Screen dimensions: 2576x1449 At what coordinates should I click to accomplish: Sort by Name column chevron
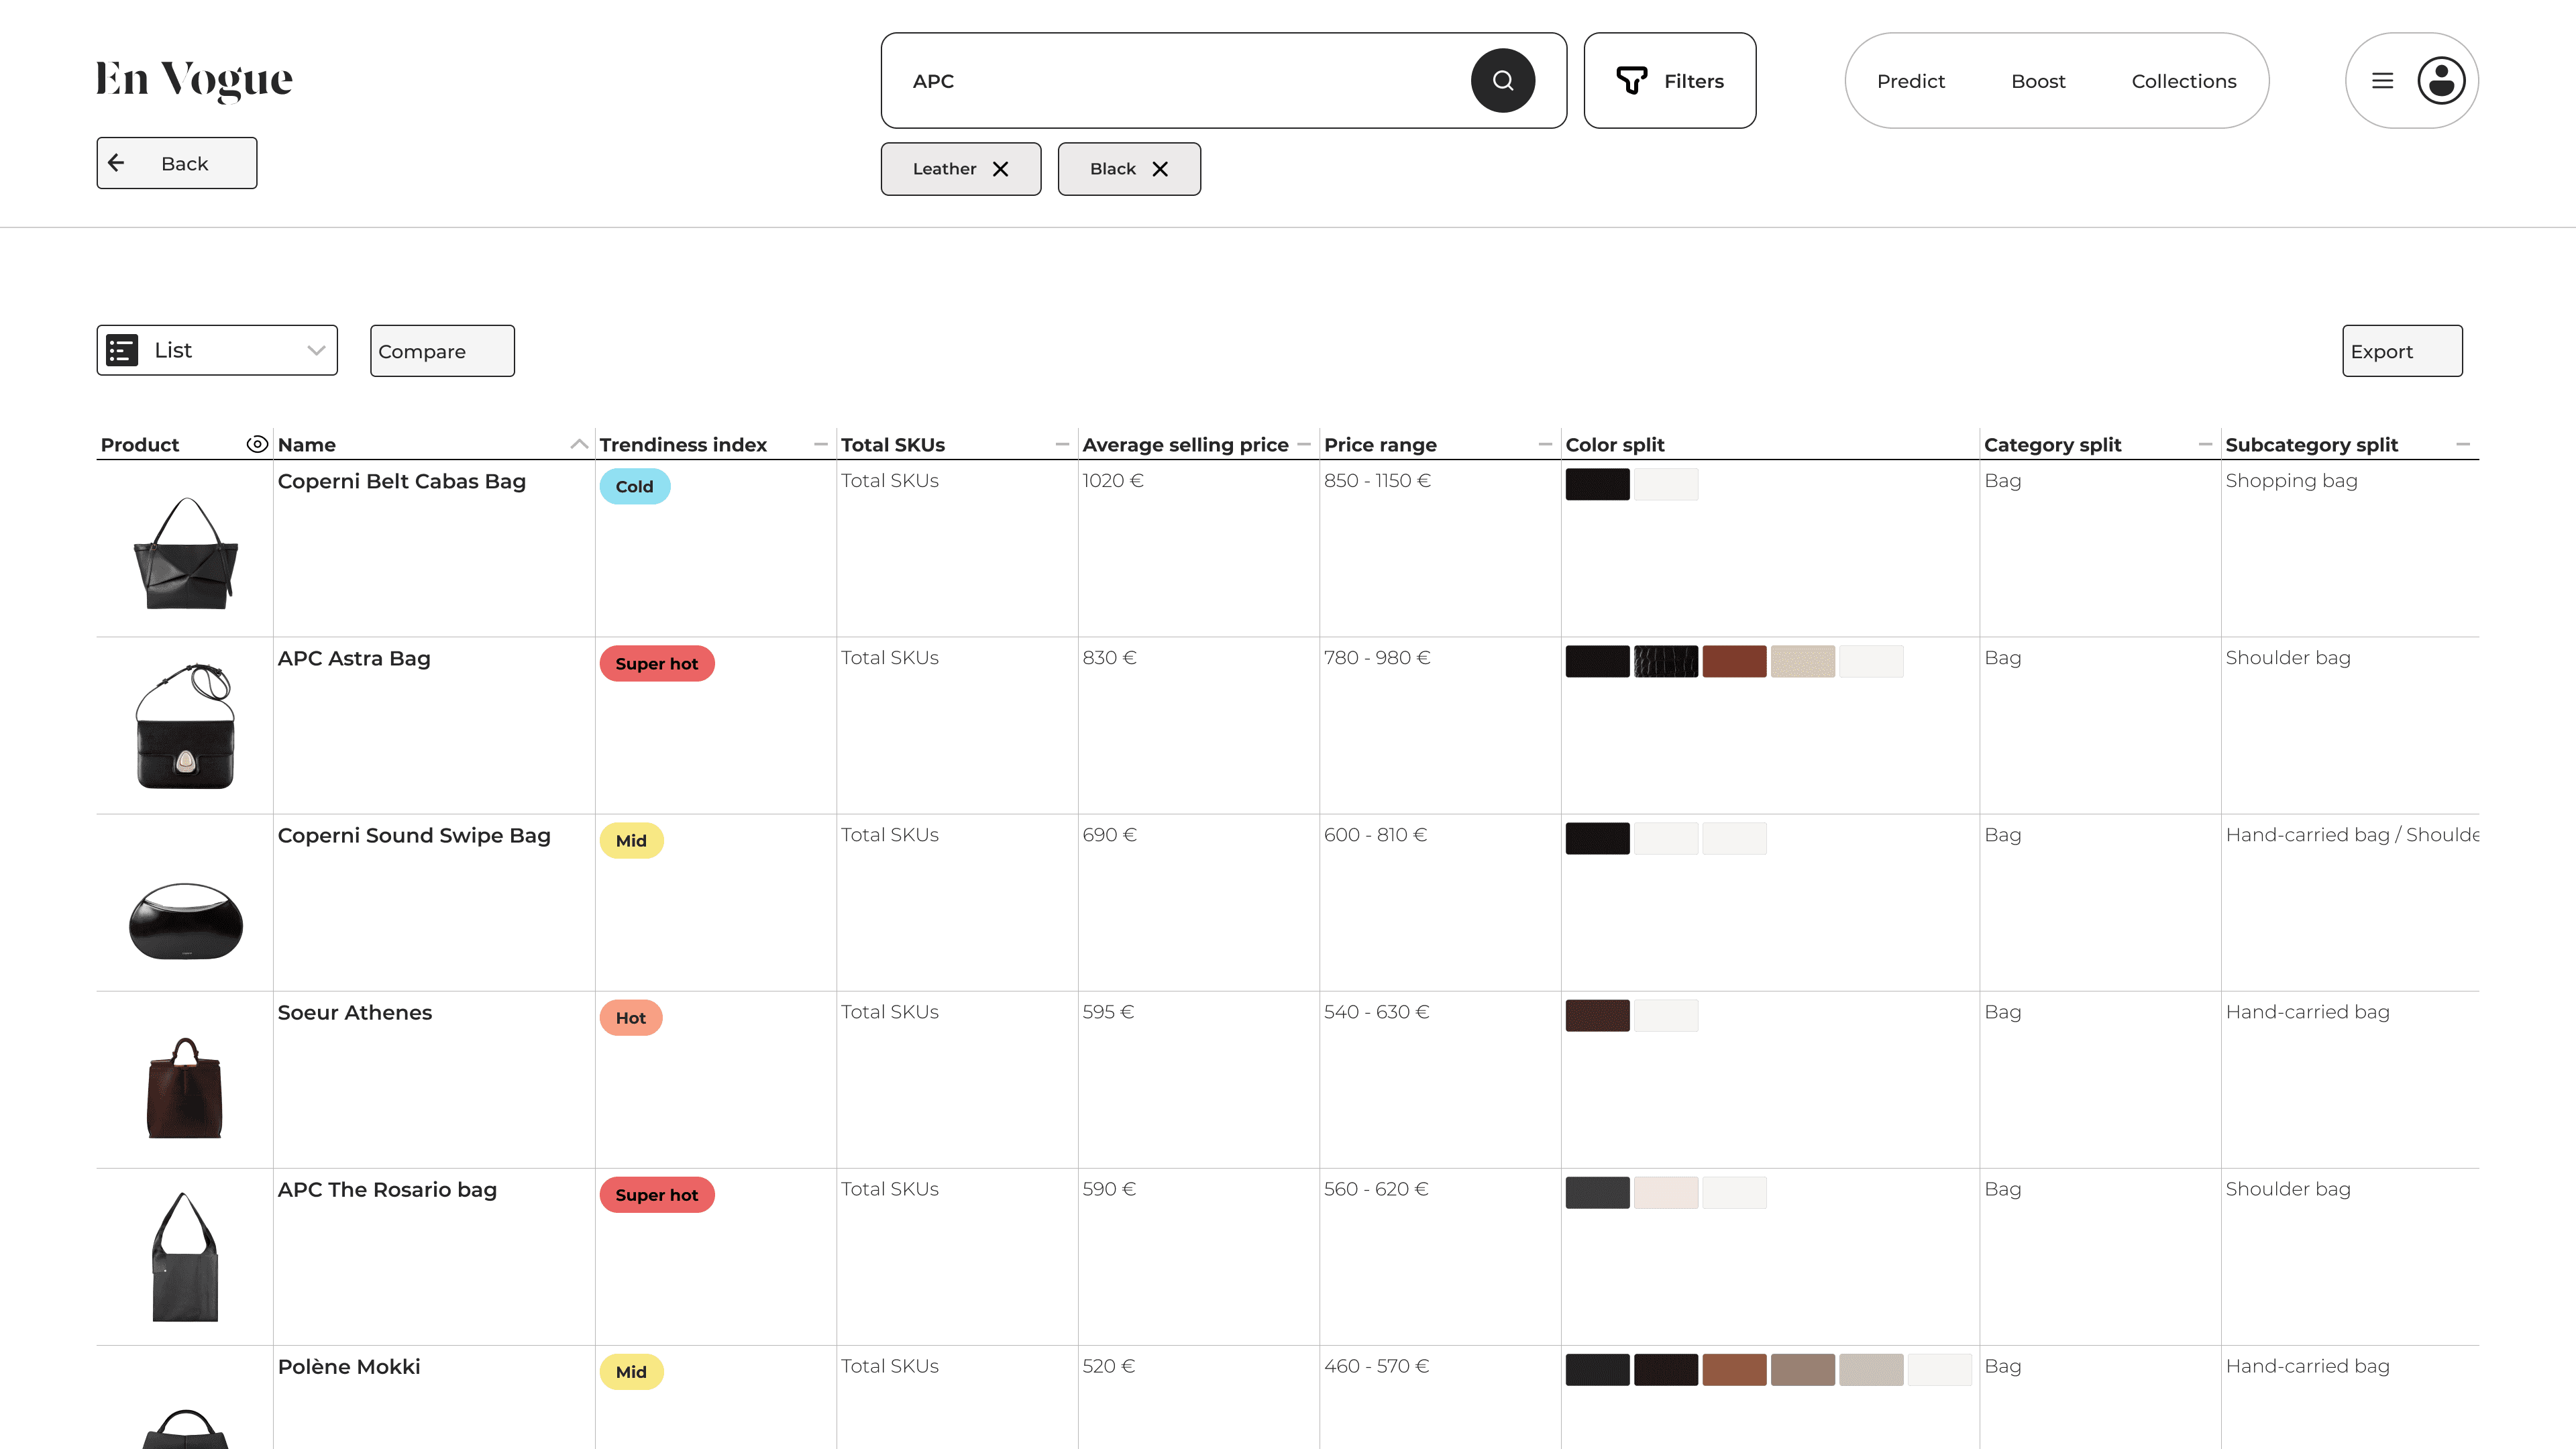pyautogui.click(x=578, y=444)
